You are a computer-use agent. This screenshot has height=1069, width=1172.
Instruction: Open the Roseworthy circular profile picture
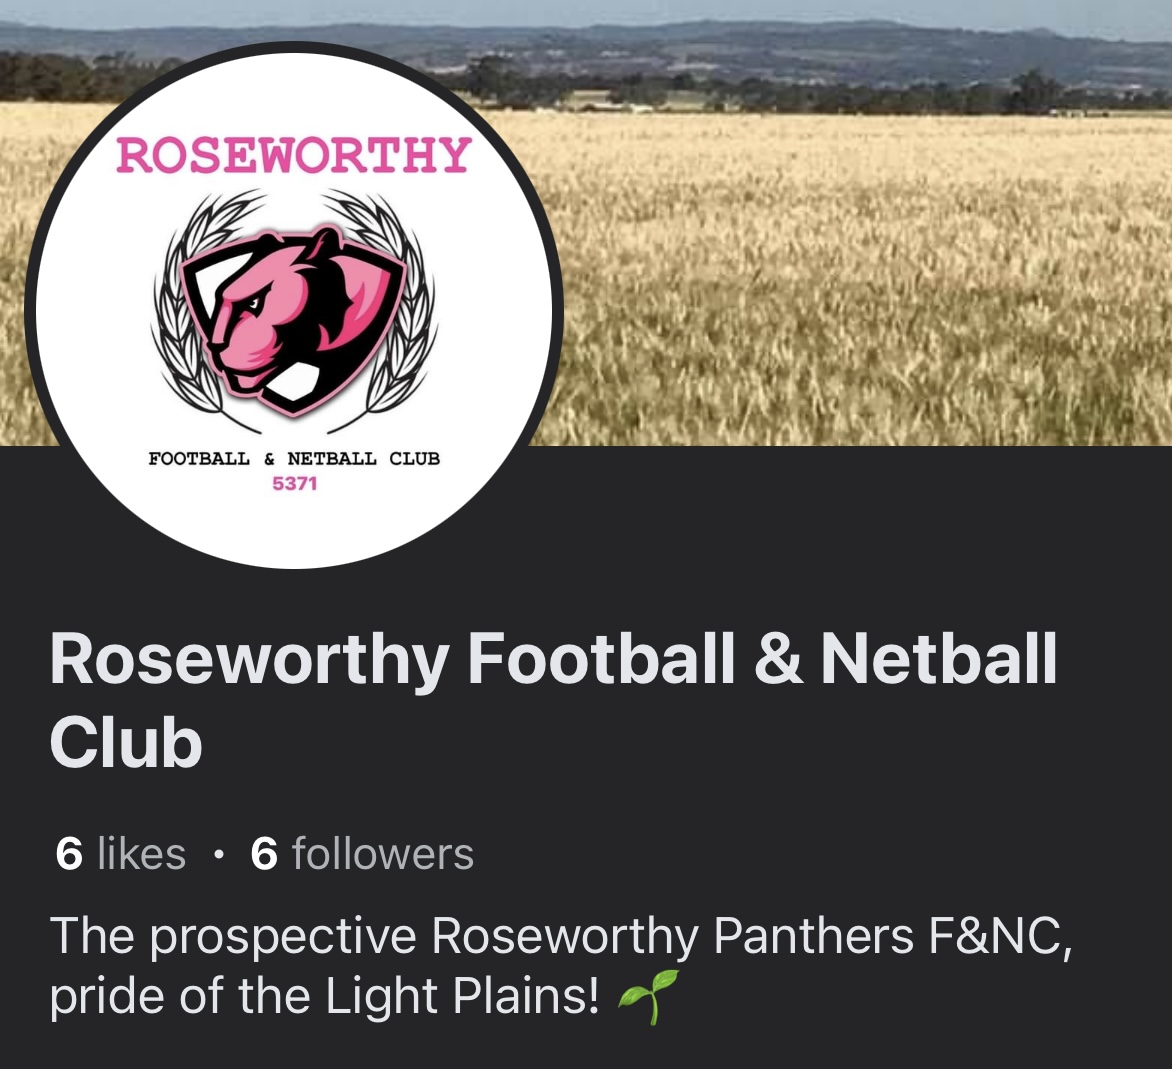click(293, 305)
